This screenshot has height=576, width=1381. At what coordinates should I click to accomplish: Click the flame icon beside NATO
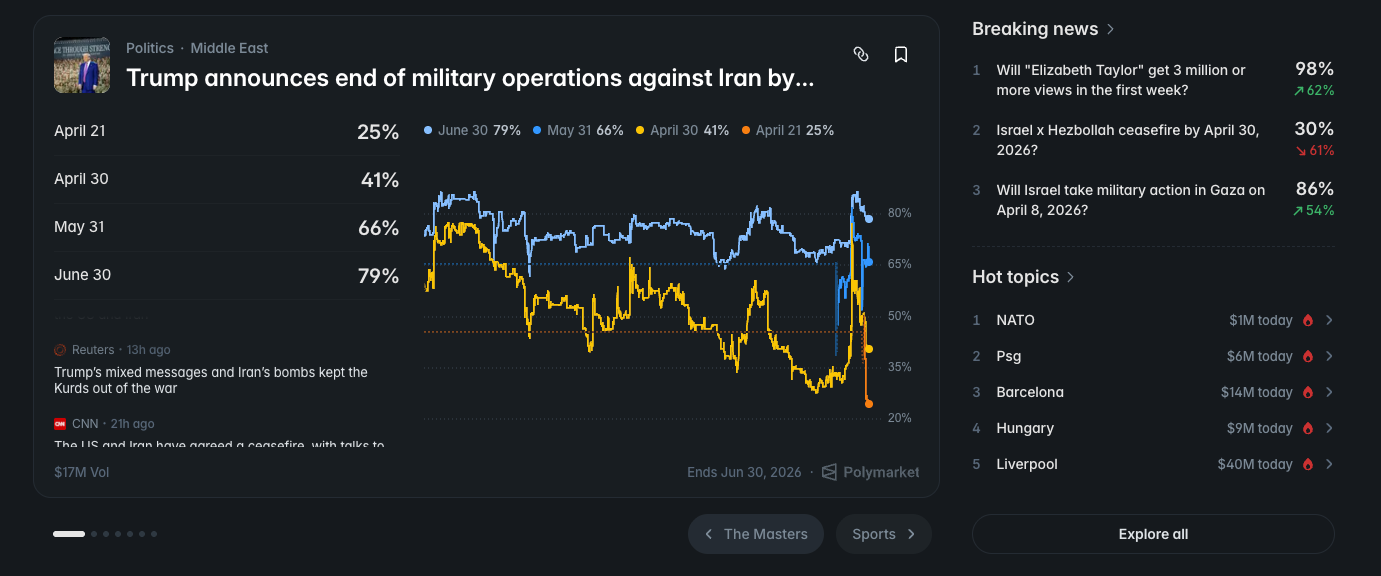[1307, 320]
